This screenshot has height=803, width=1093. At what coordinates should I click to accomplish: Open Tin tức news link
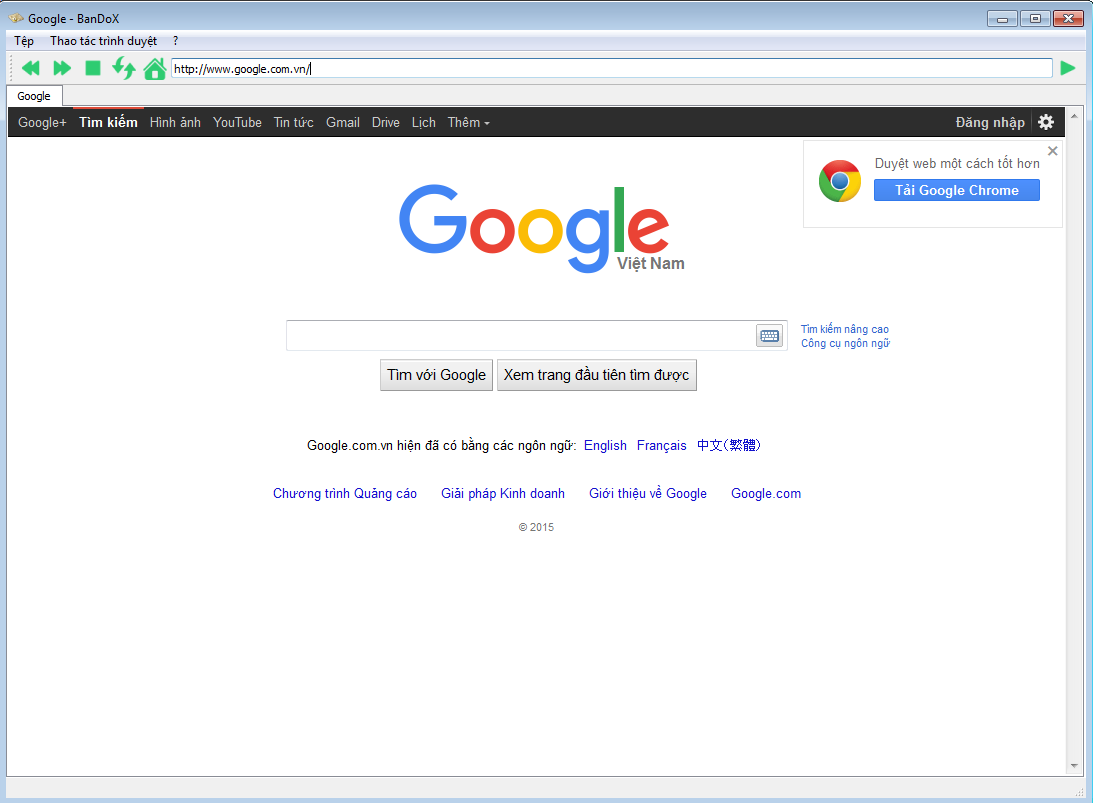pyautogui.click(x=293, y=123)
